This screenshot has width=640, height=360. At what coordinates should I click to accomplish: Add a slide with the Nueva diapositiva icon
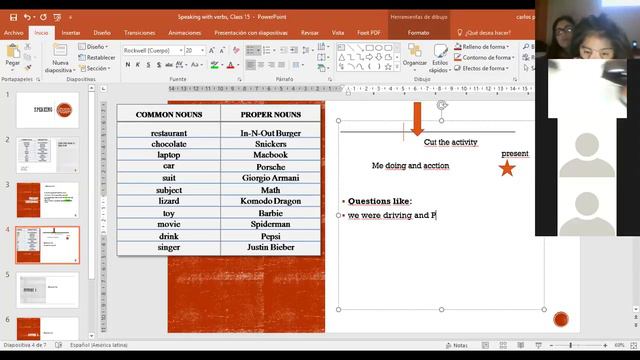pos(60,51)
